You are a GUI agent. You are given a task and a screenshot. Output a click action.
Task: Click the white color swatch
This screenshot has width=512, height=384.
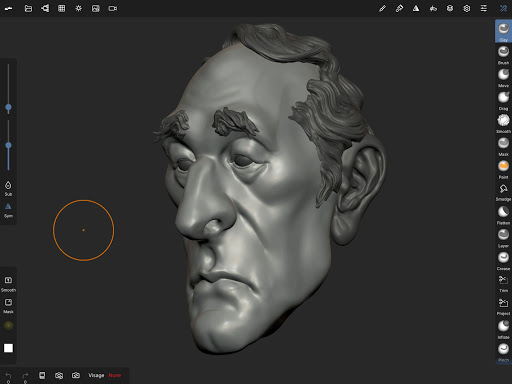[8, 348]
